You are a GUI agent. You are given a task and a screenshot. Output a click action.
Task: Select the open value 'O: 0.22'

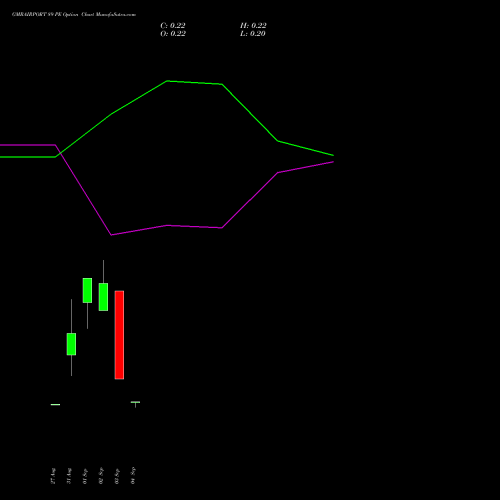coord(173,34)
